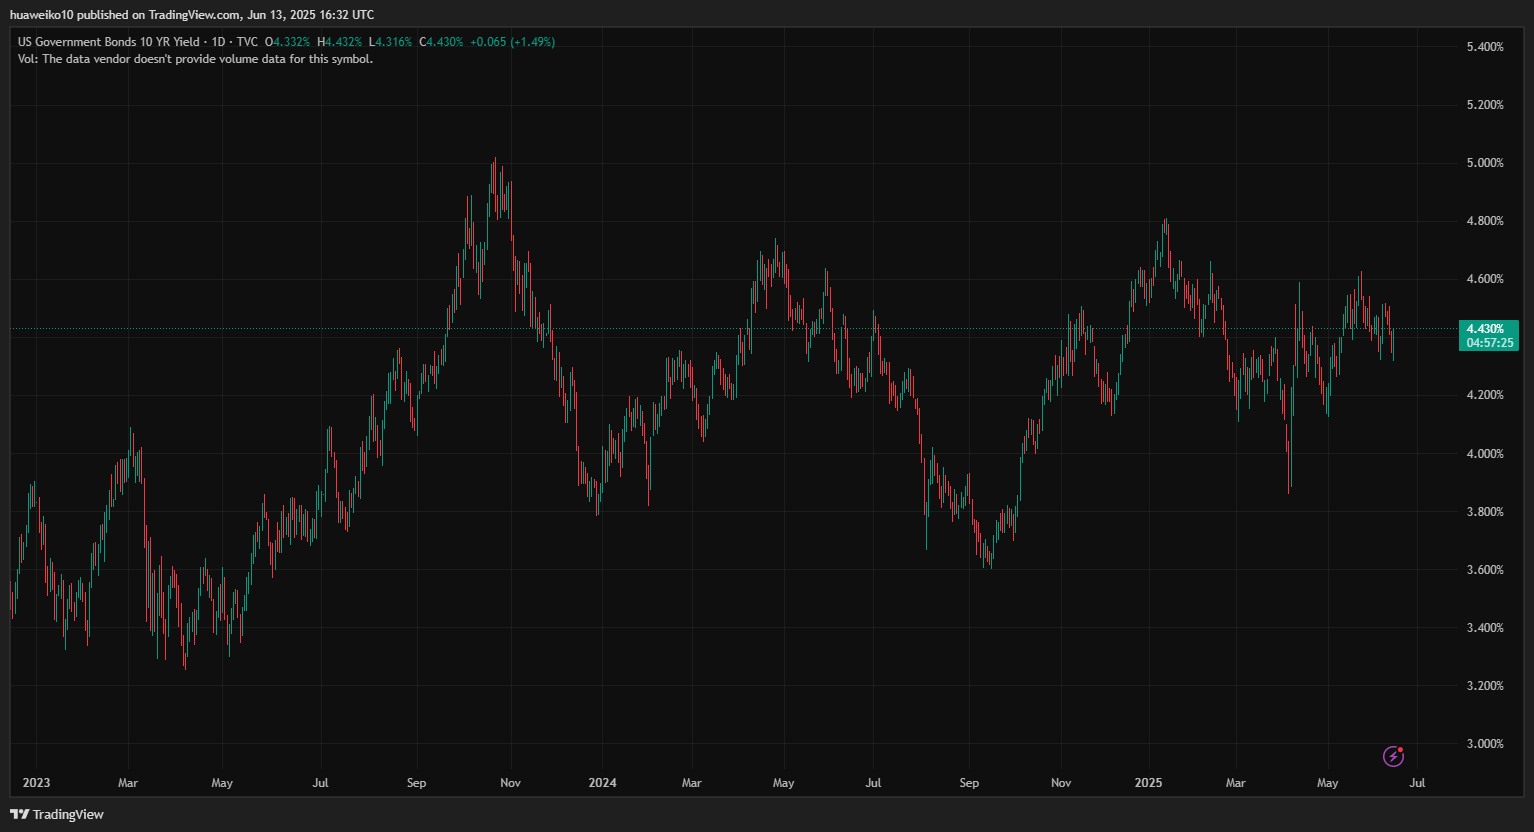Screen dimensions: 1534x832
Task: Click the countdown timer 04:57:25
Action: (1490, 343)
